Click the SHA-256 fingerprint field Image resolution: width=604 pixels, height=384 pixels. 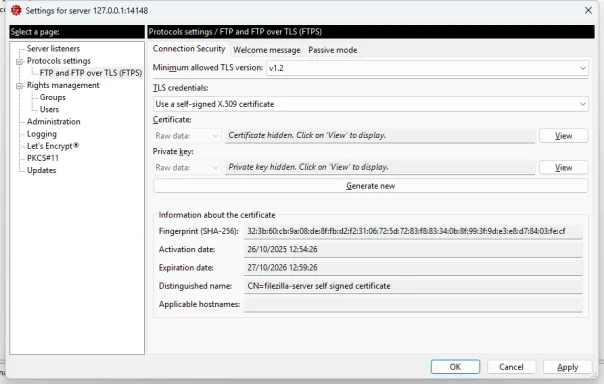point(413,231)
